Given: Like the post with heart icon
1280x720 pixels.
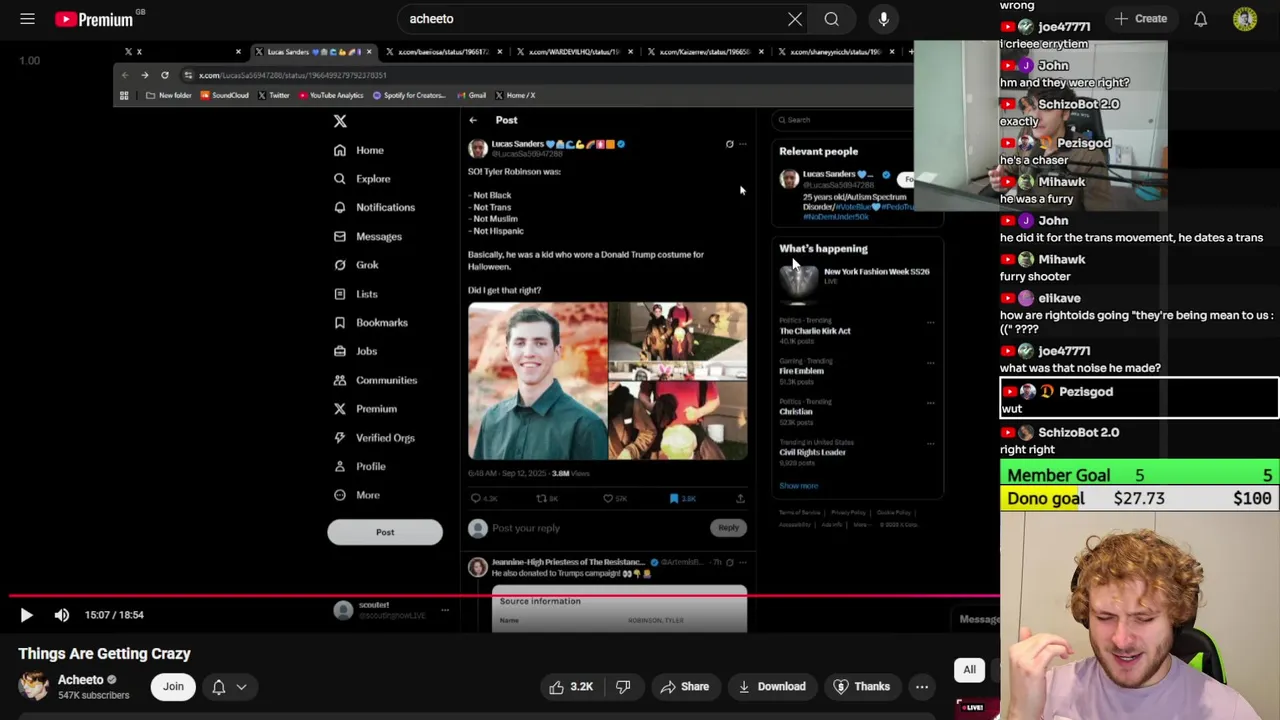Looking at the screenshot, I should (x=614, y=498).
